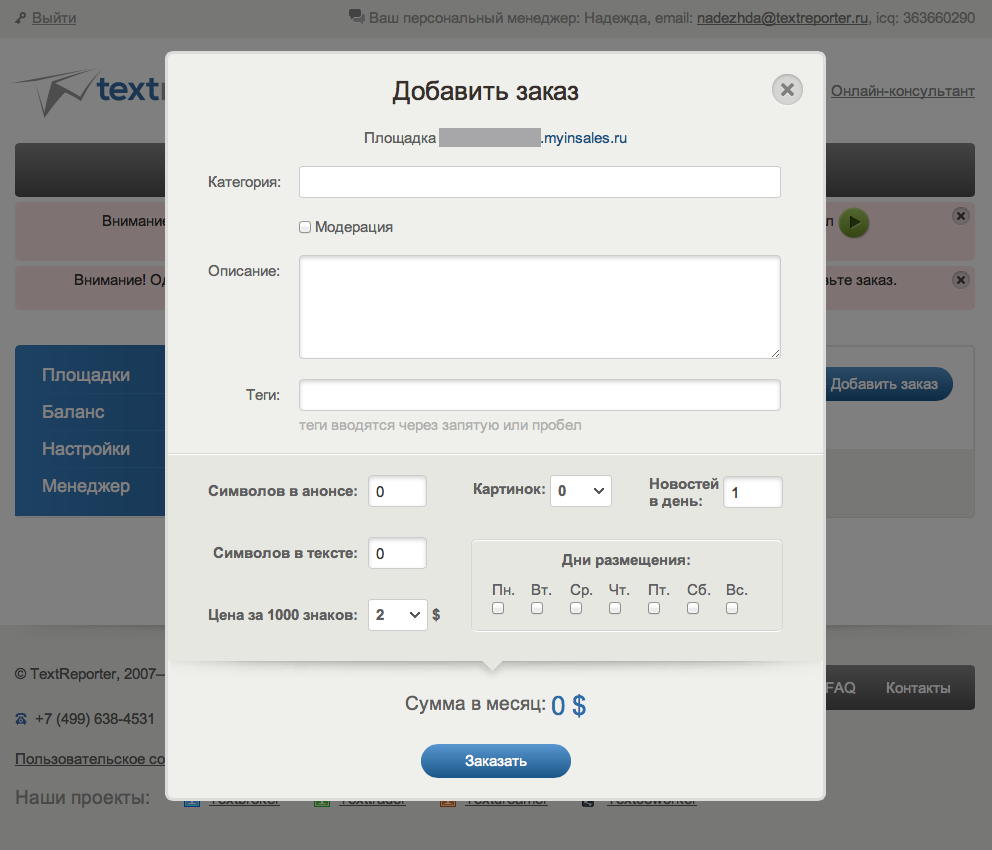Click the Категория input field
The image size is (992, 850).
point(540,182)
